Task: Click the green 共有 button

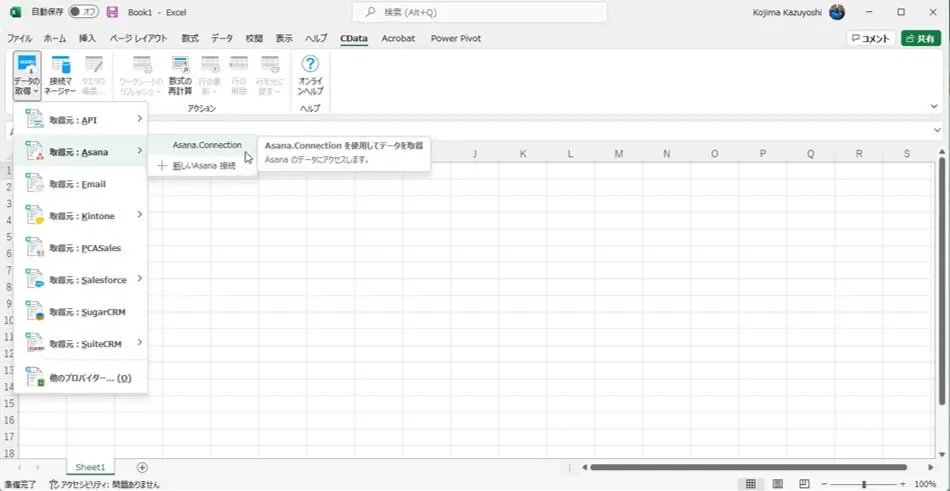Action: tap(921, 38)
